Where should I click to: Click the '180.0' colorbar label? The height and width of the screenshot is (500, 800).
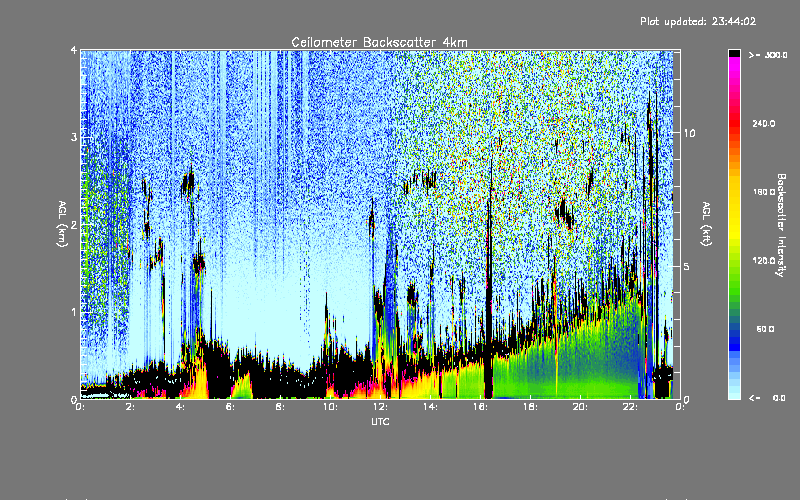(x=764, y=192)
